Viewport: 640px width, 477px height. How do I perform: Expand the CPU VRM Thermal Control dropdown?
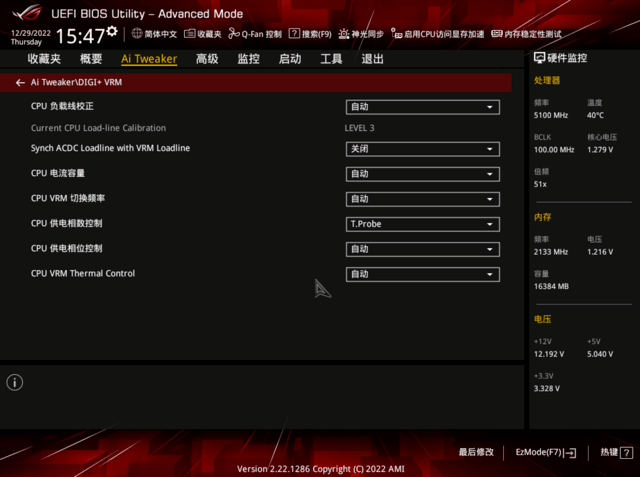422,274
